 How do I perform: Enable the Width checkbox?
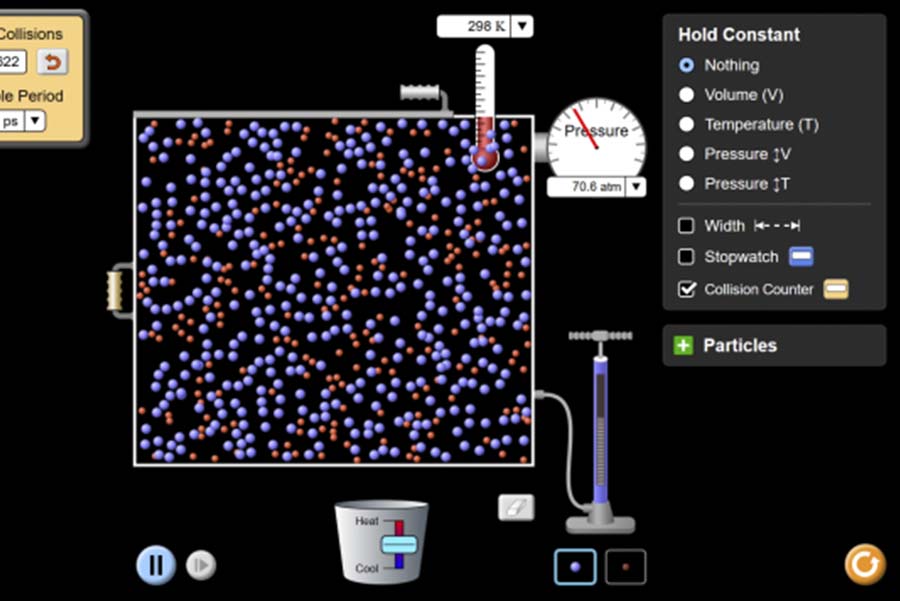pos(686,226)
